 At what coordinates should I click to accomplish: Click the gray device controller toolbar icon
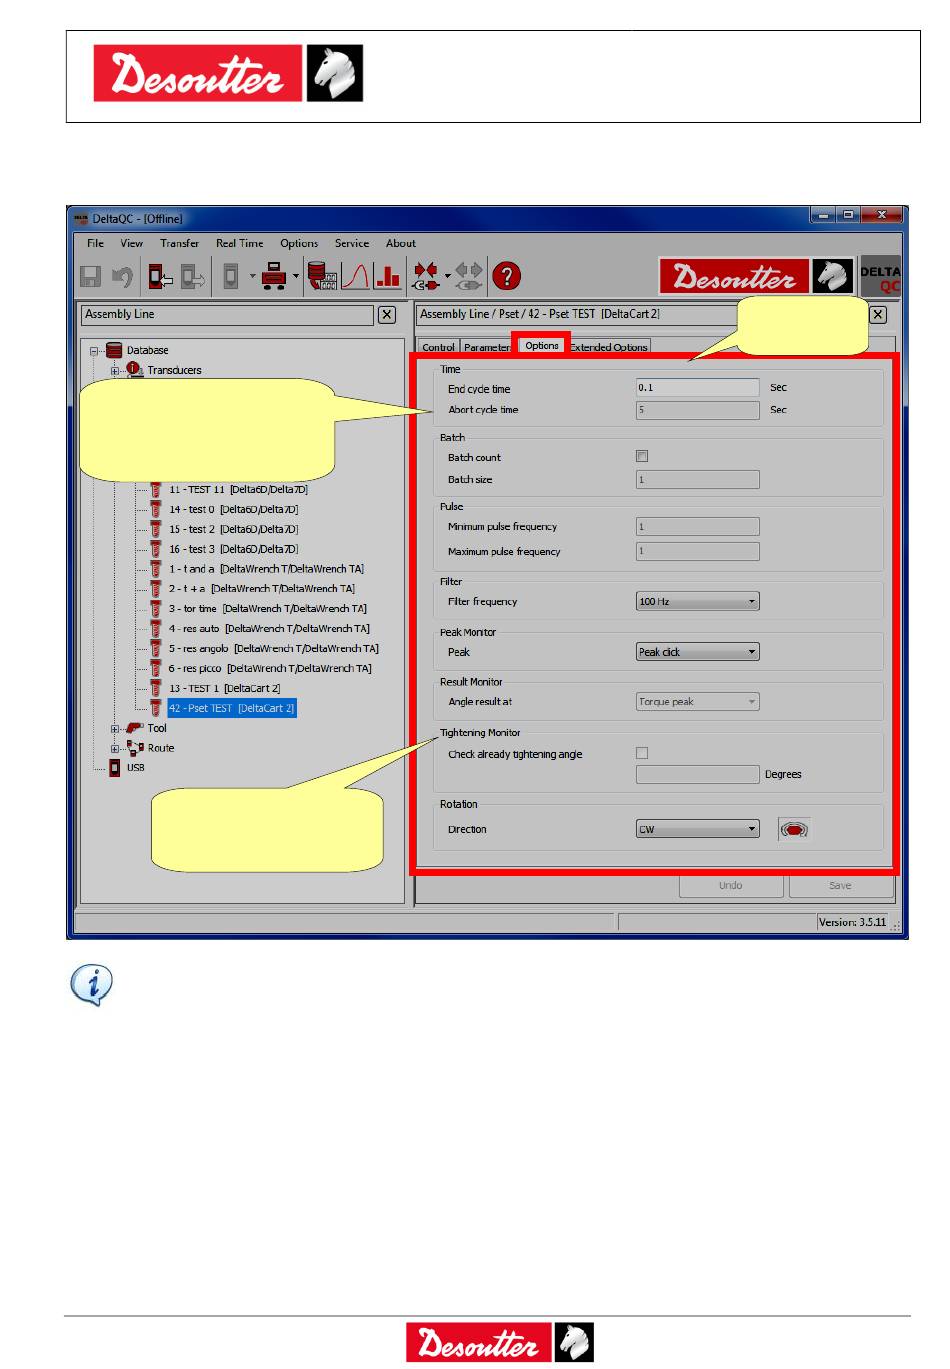(x=230, y=277)
